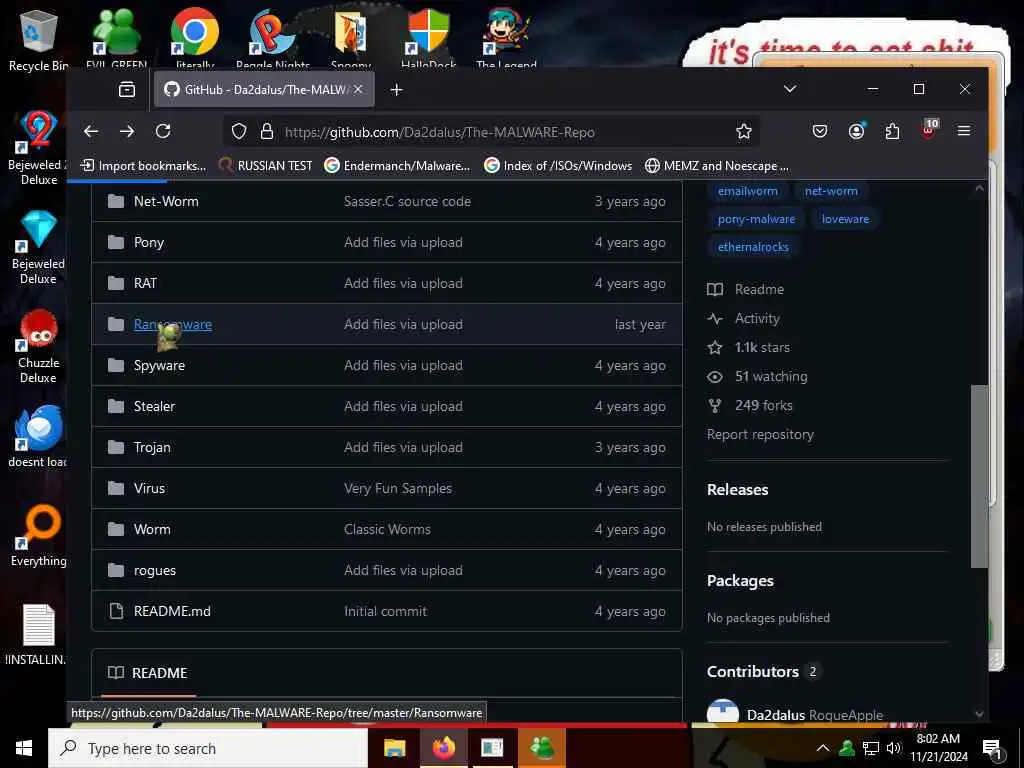Open the taskbar notification center icon
Viewport: 1024px width, 768px height.
click(x=992, y=748)
